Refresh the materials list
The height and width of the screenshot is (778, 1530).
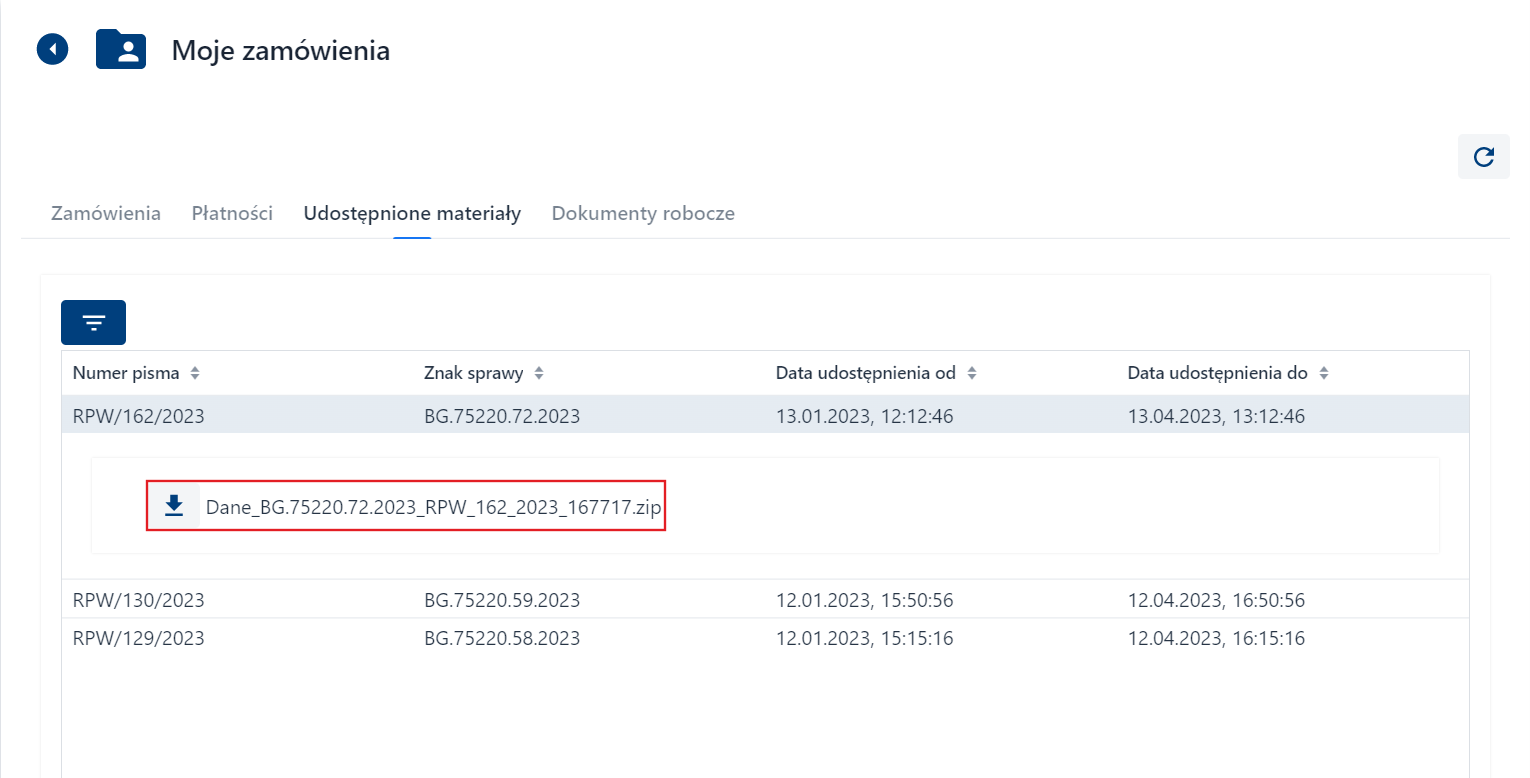coord(1483,157)
